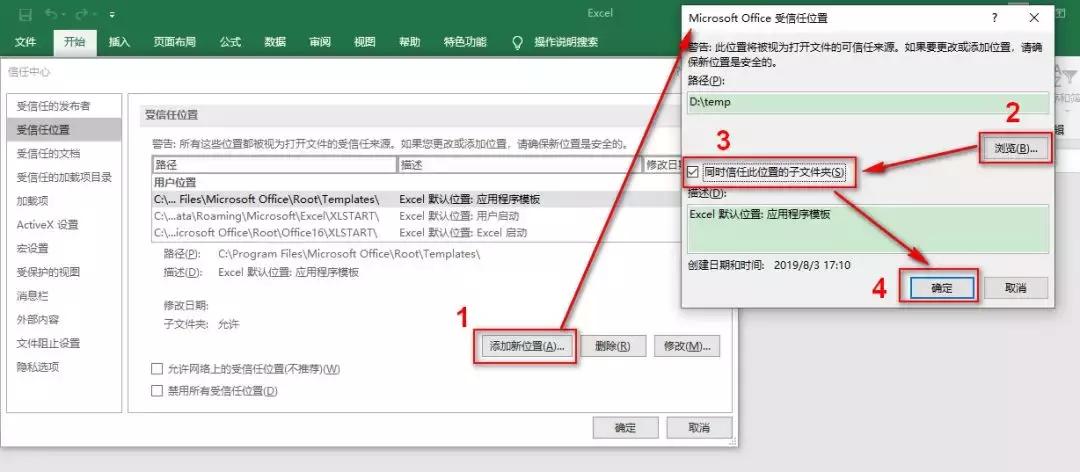Select 受保护的视图 category
Screen dimensions: 1080x472
(64, 271)
